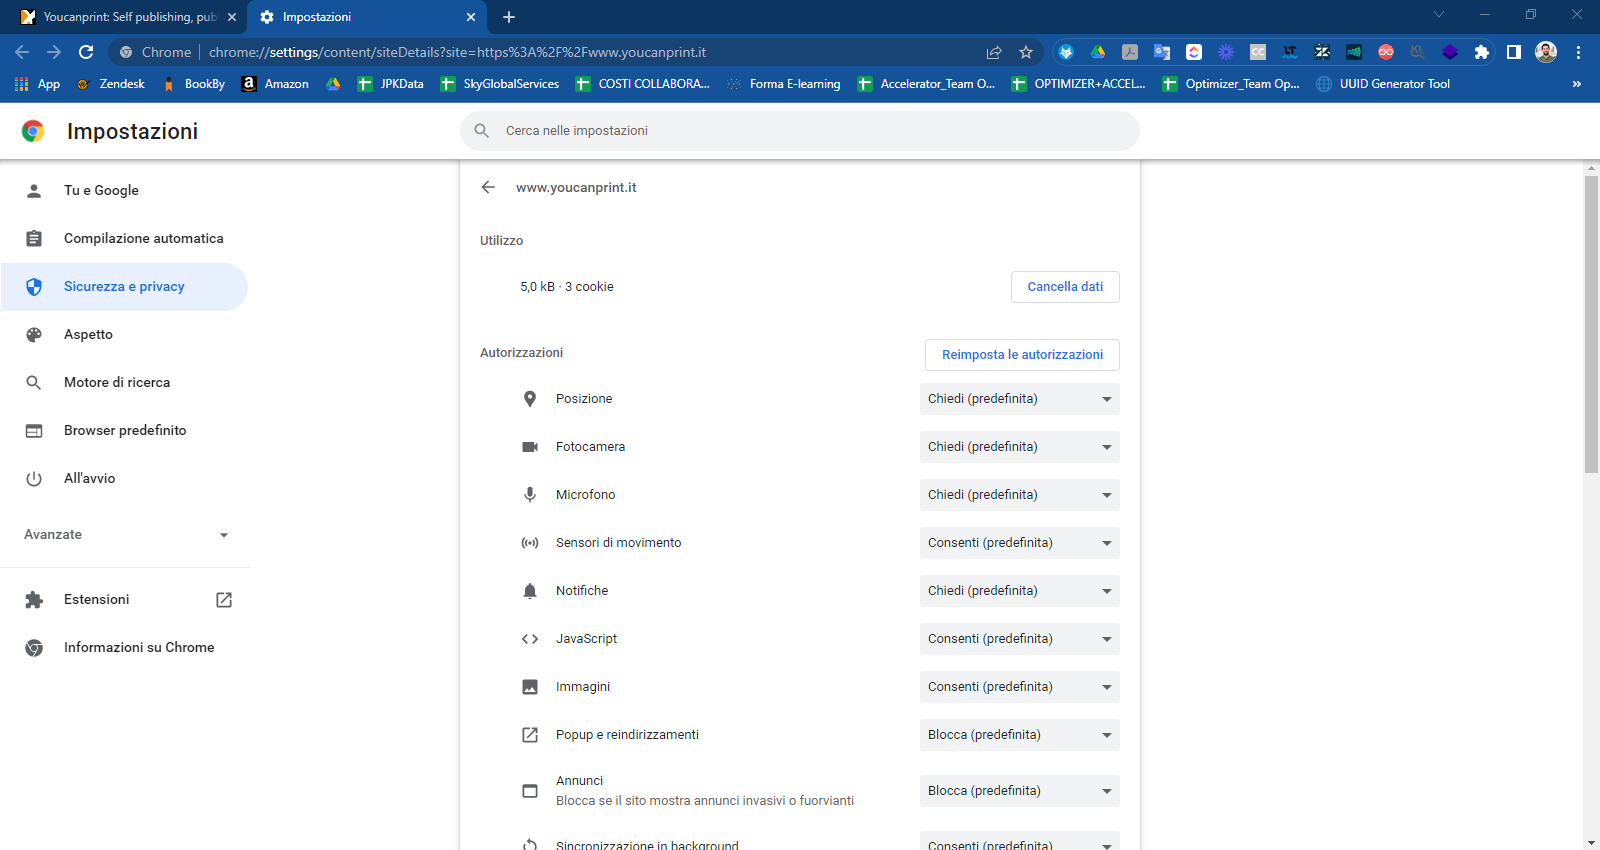The width and height of the screenshot is (1600, 850).
Task: Click the Cerca nelle impostazioni search field
Action: (x=800, y=131)
